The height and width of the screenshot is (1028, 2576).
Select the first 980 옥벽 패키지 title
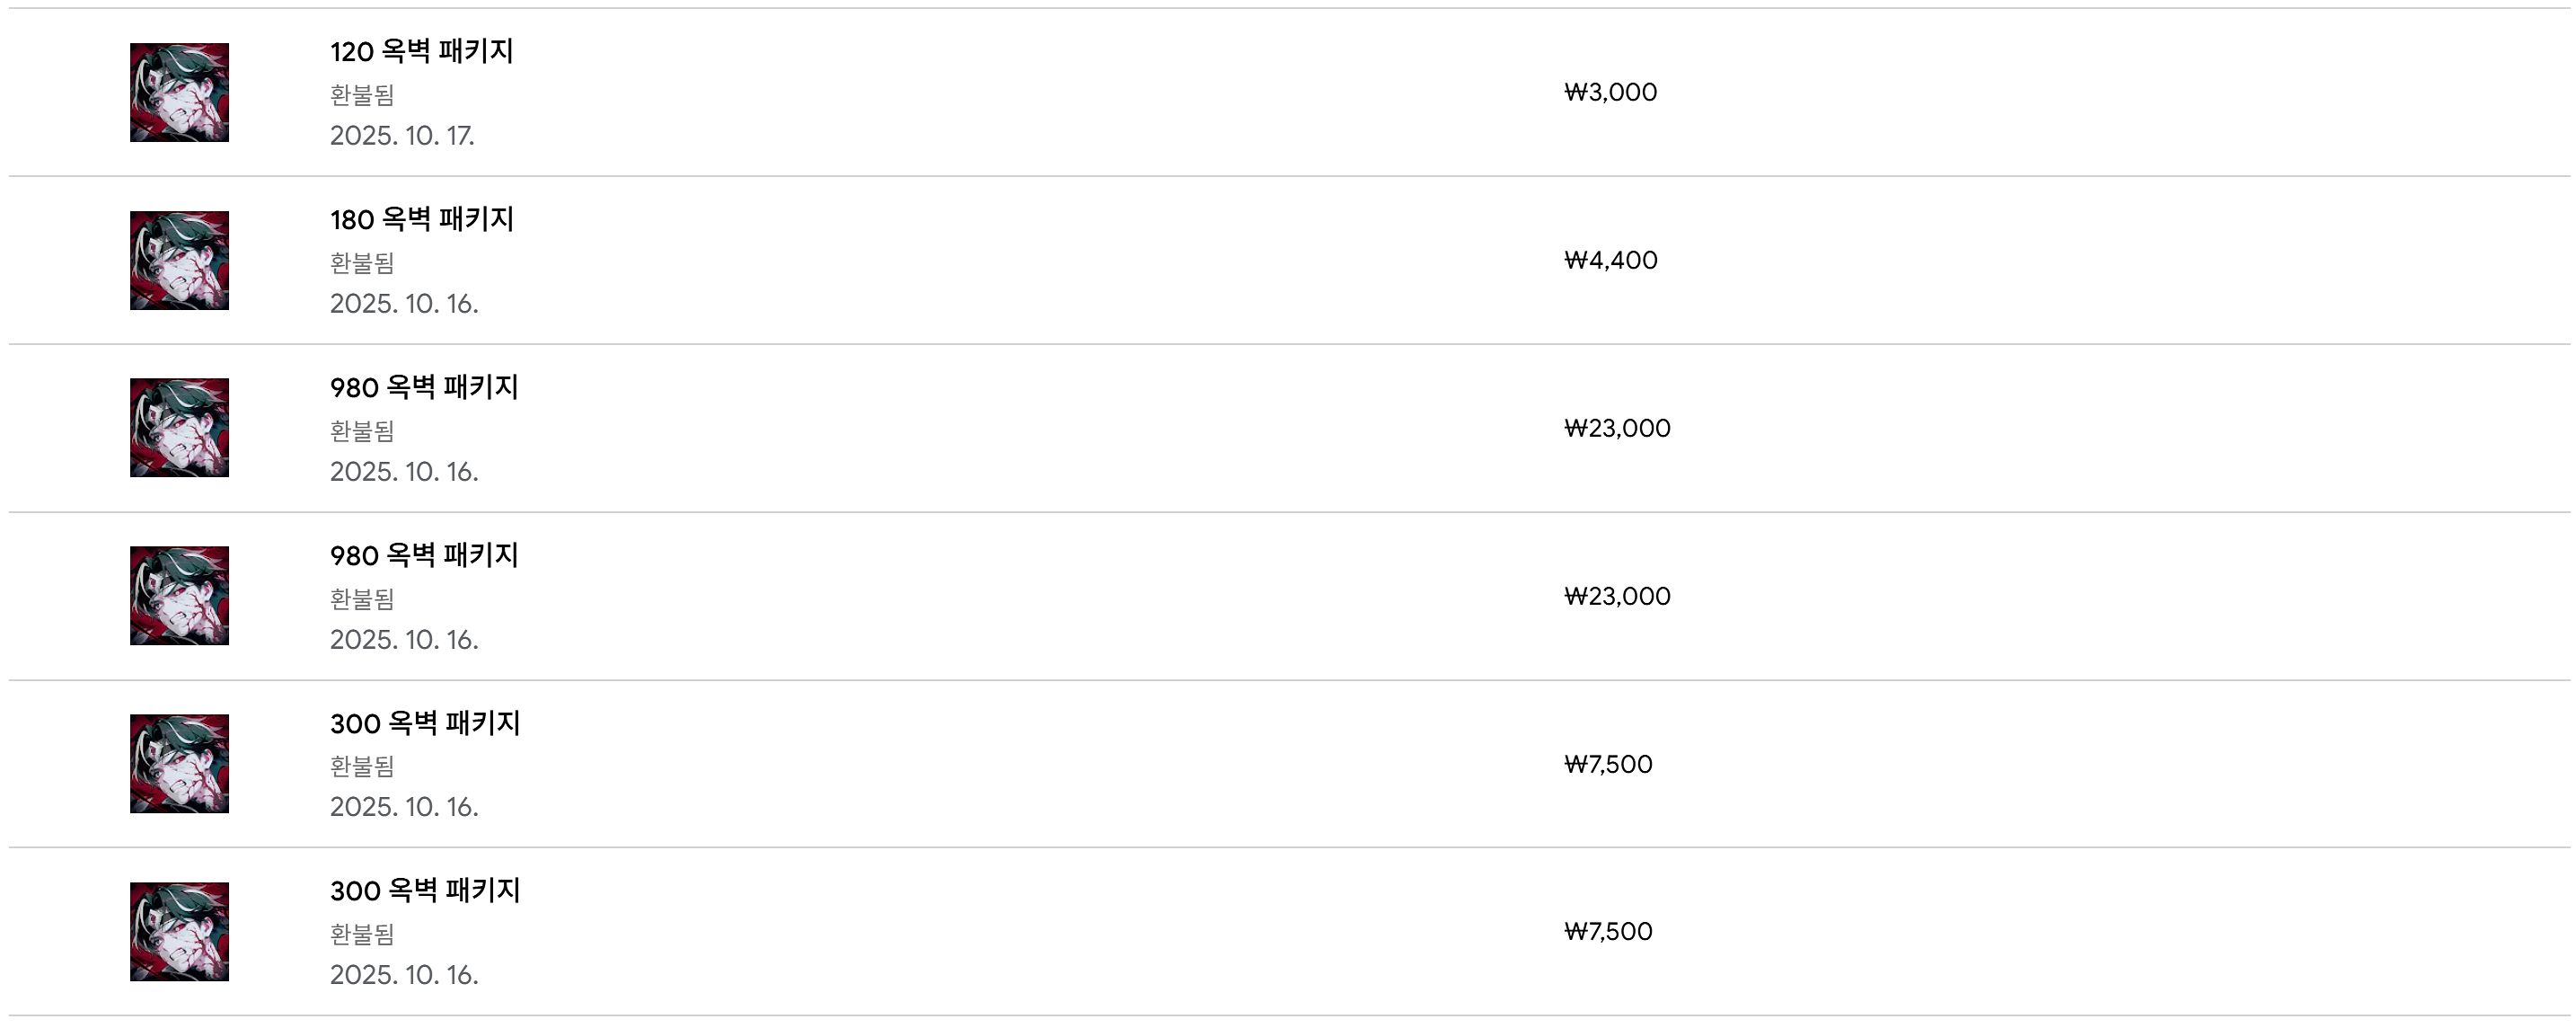[424, 387]
